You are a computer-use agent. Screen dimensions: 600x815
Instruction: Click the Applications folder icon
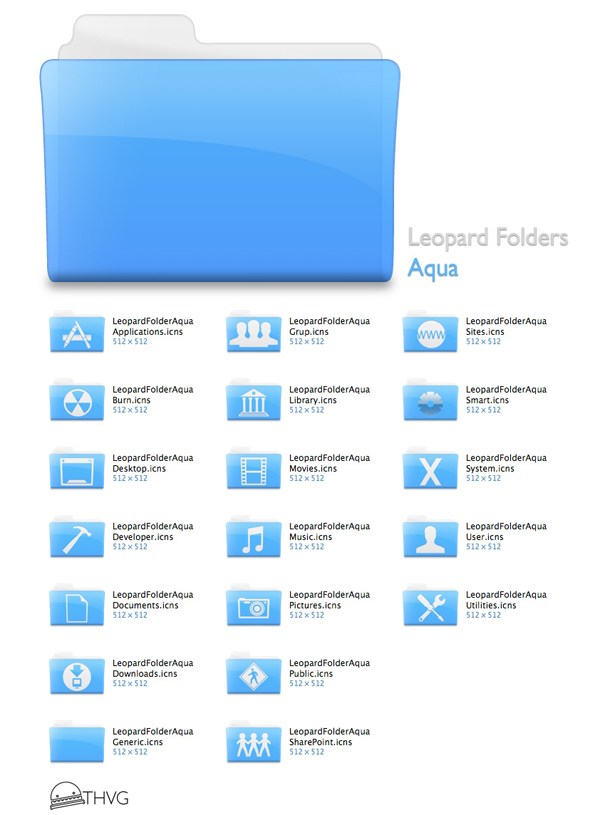[77, 332]
